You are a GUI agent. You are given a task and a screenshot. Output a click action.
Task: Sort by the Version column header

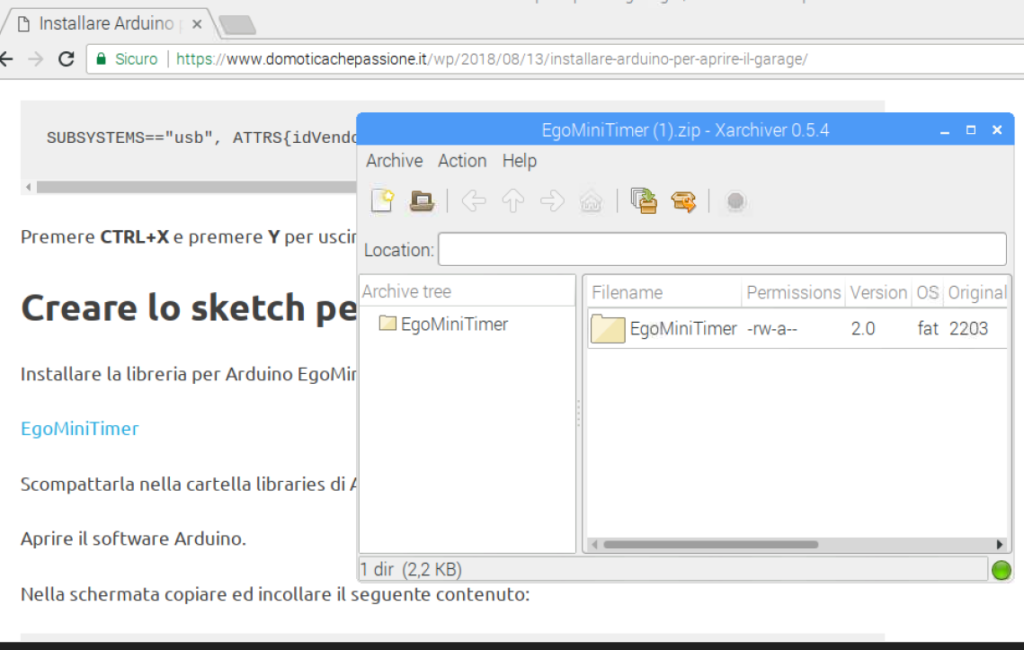pos(878,293)
